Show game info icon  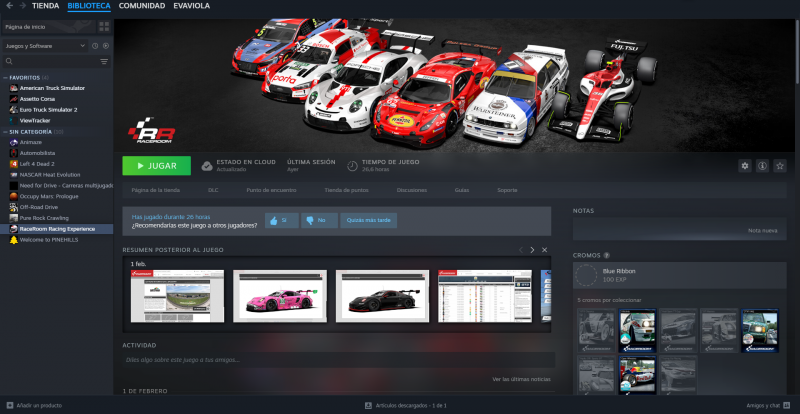[762, 165]
